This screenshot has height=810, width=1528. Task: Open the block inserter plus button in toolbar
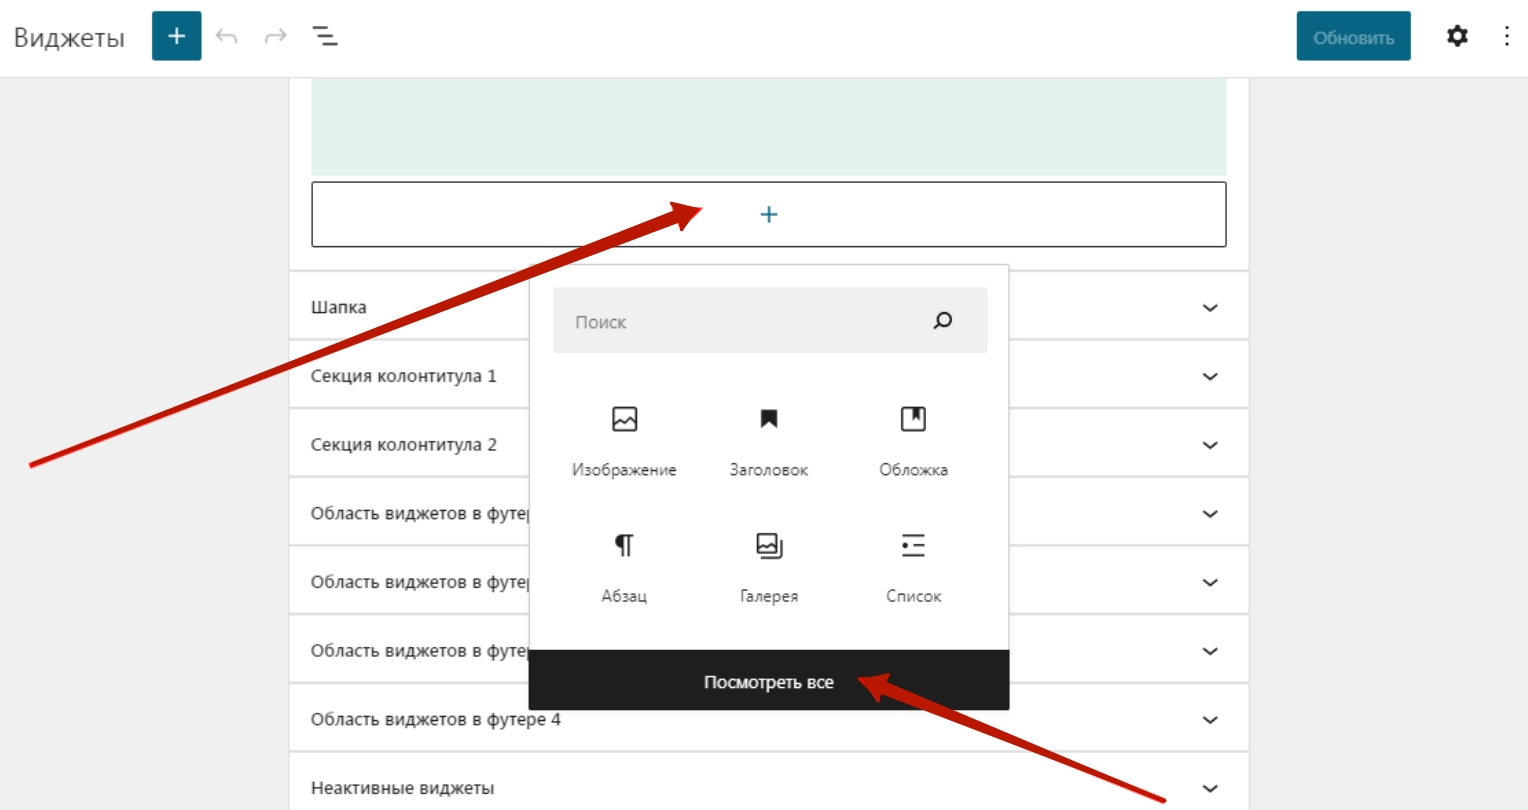point(177,36)
